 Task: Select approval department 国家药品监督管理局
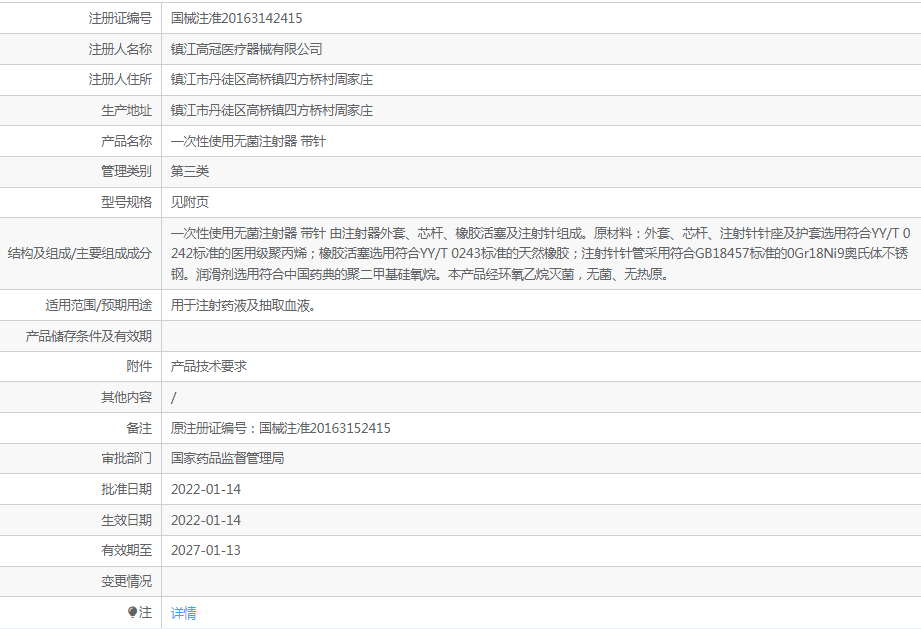point(227,458)
